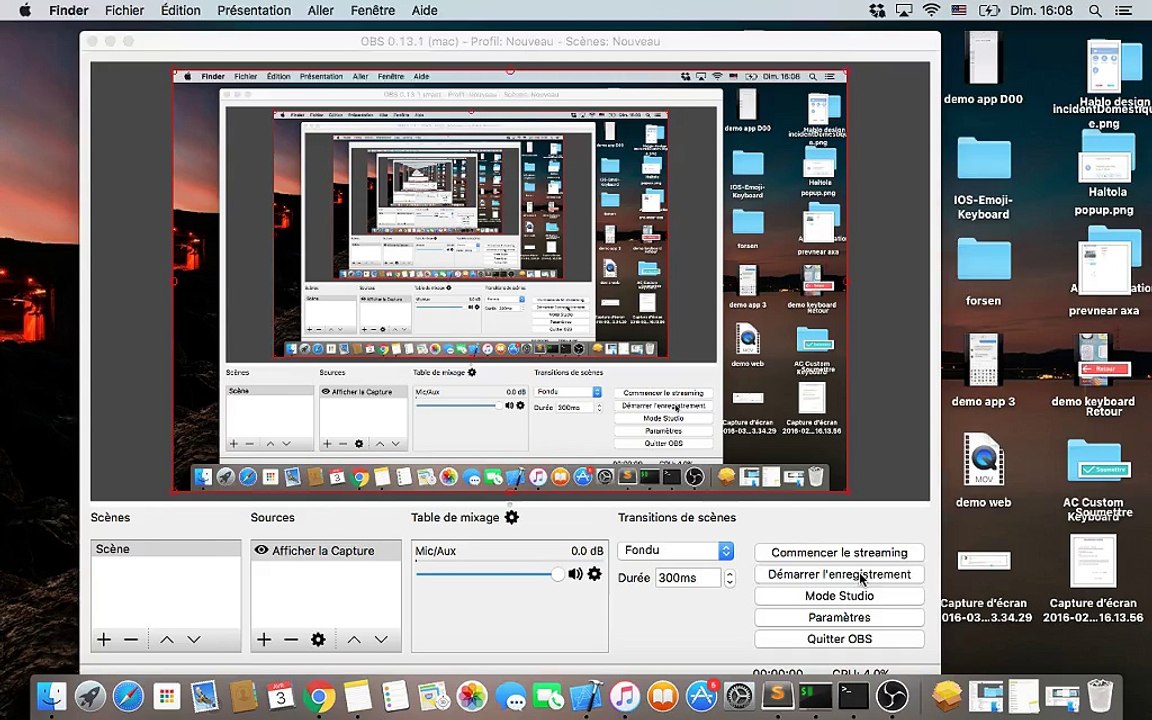Image resolution: width=1152 pixels, height=720 pixels.
Task: Open the Fondu transition dropdown
Action: (x=676, y=550)
